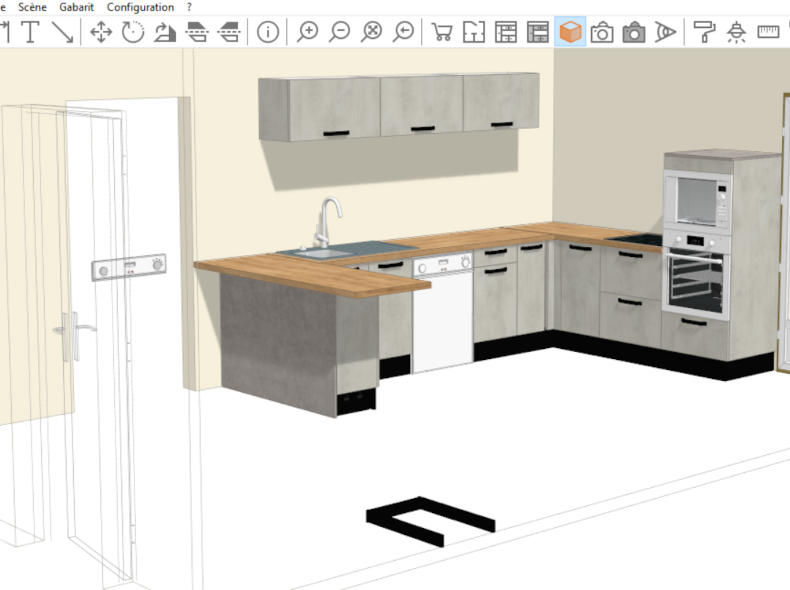Click the second, shaded elevation view icon
The image size is (790, 590).
pyautogui.click(x=538, y=32)
